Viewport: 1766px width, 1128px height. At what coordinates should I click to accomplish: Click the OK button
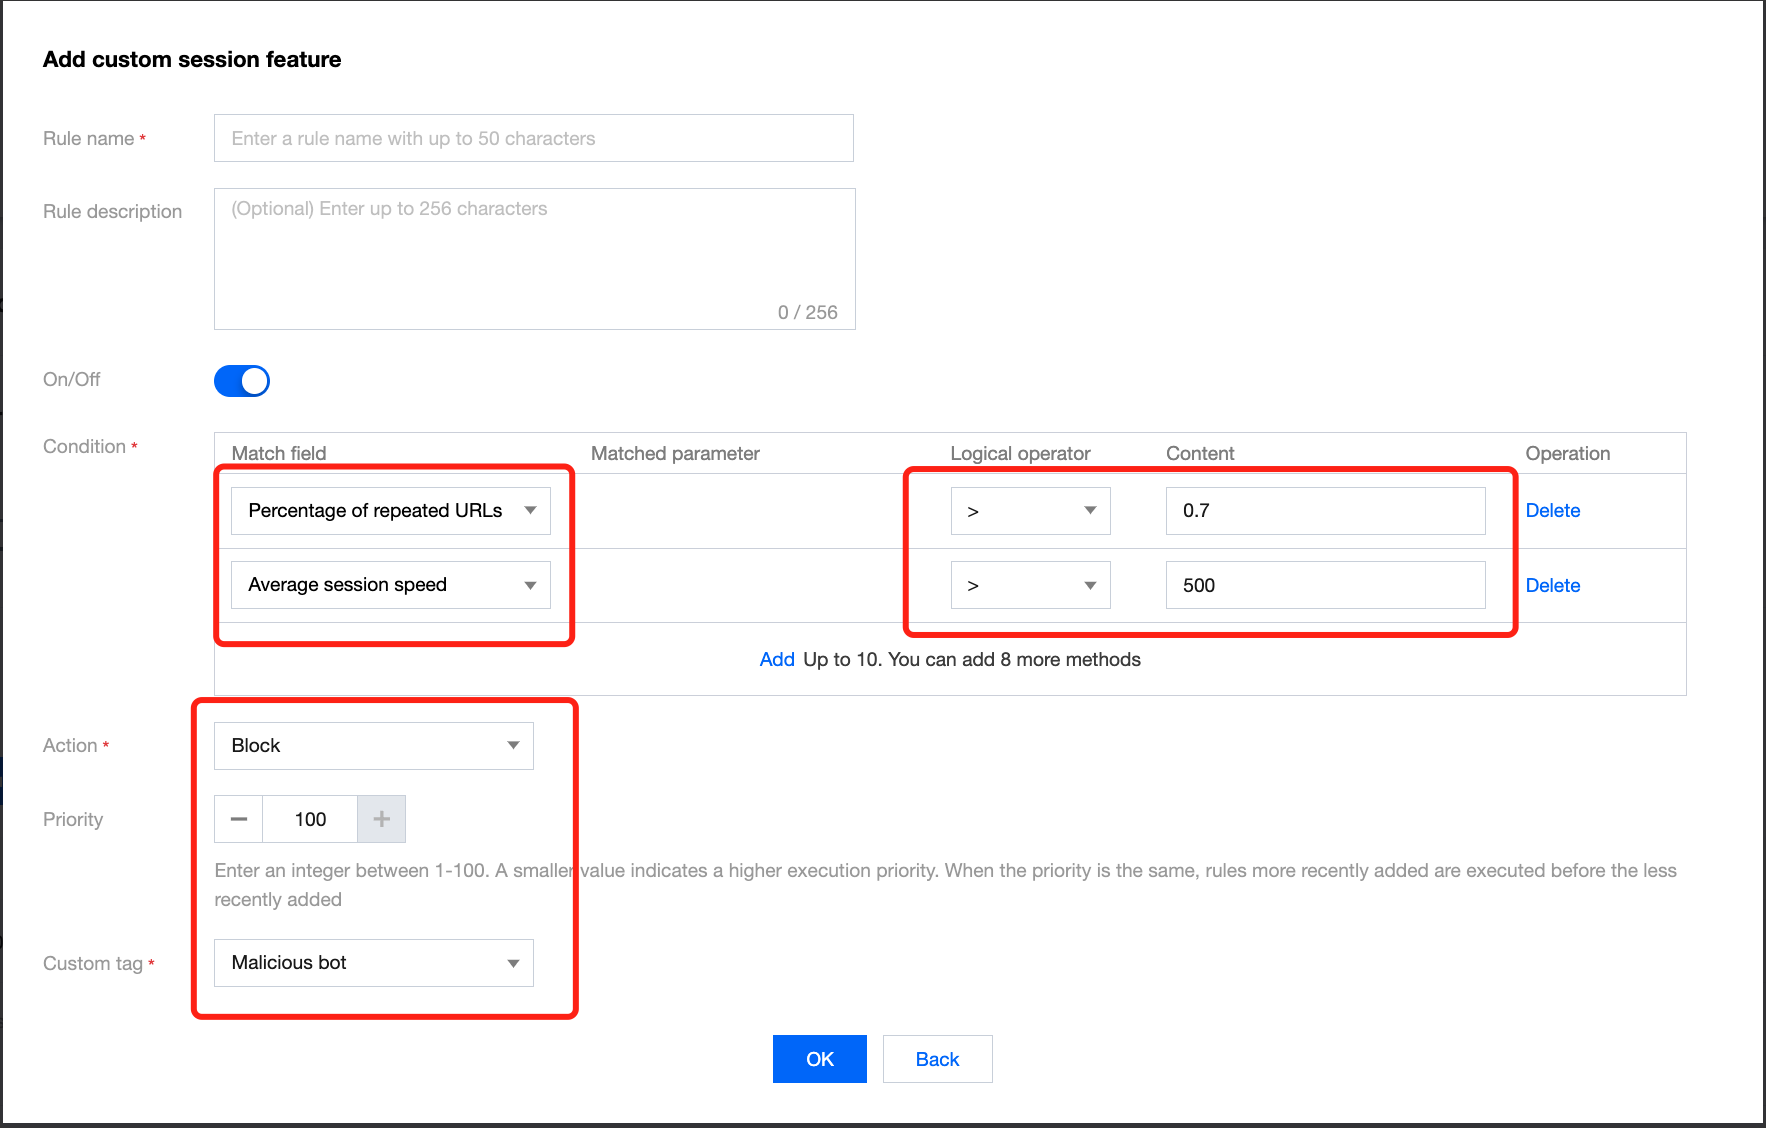819,1059
